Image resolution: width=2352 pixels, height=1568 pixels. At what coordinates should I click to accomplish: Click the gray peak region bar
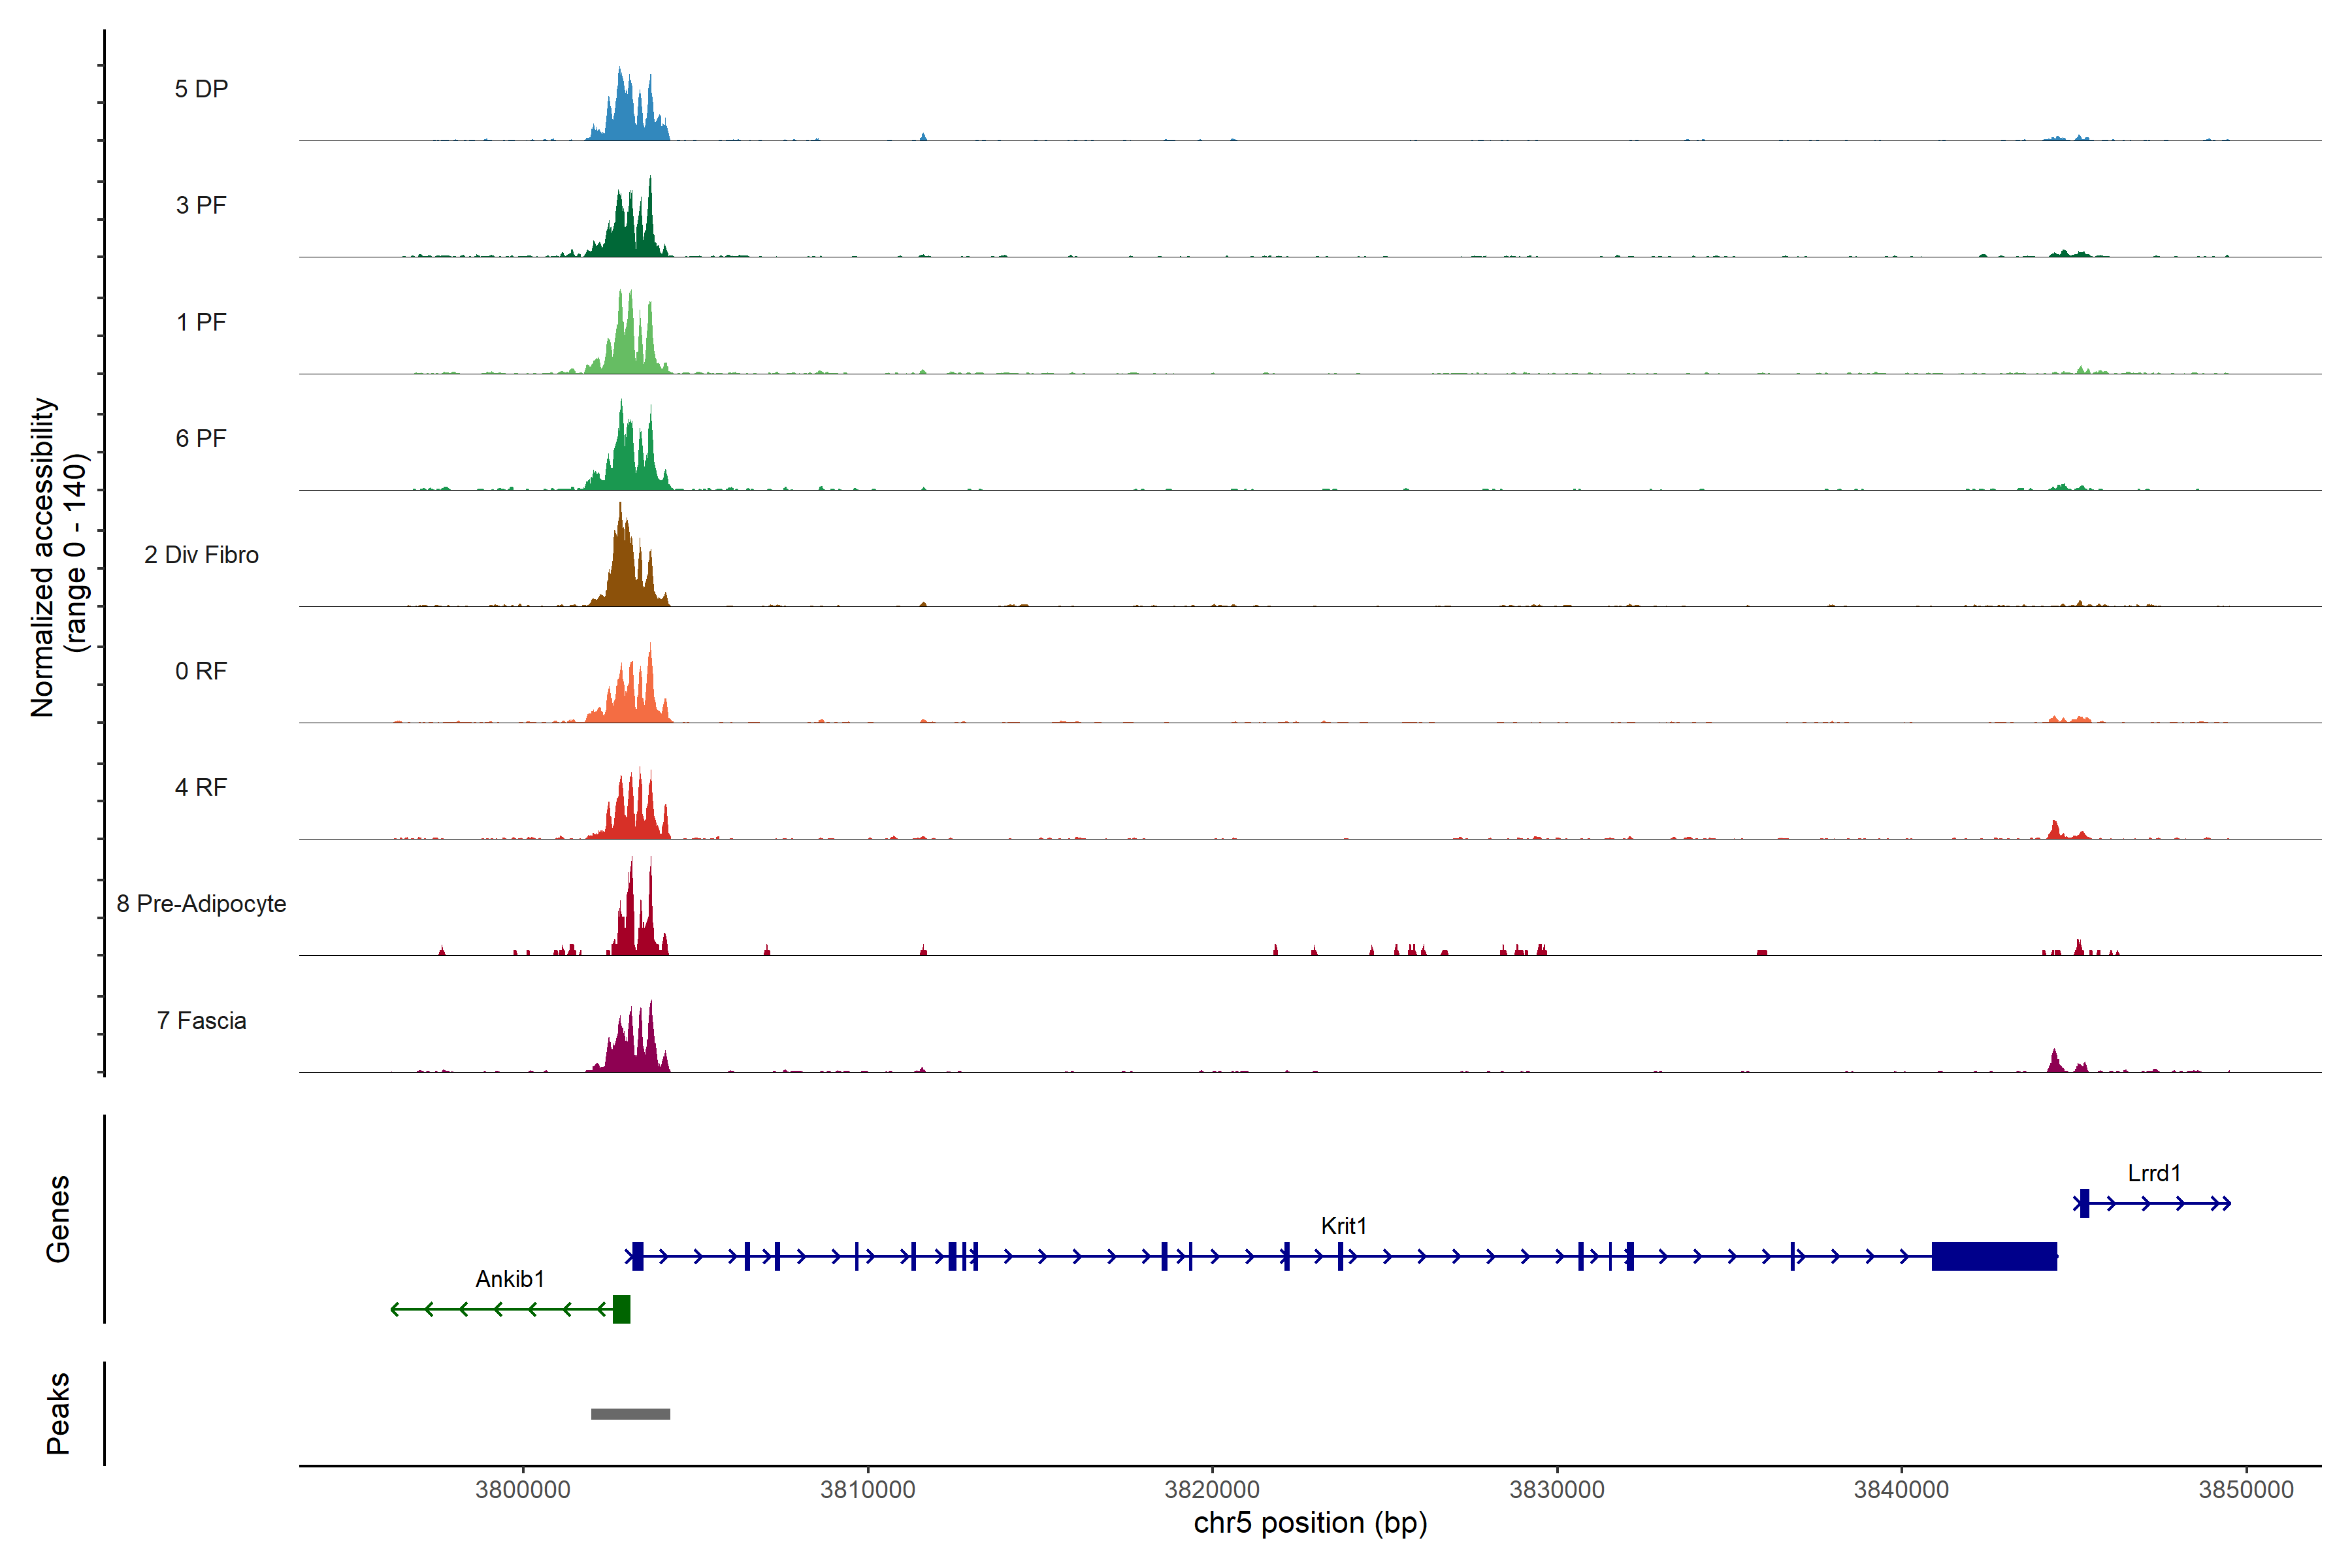tap(630, 1413)
